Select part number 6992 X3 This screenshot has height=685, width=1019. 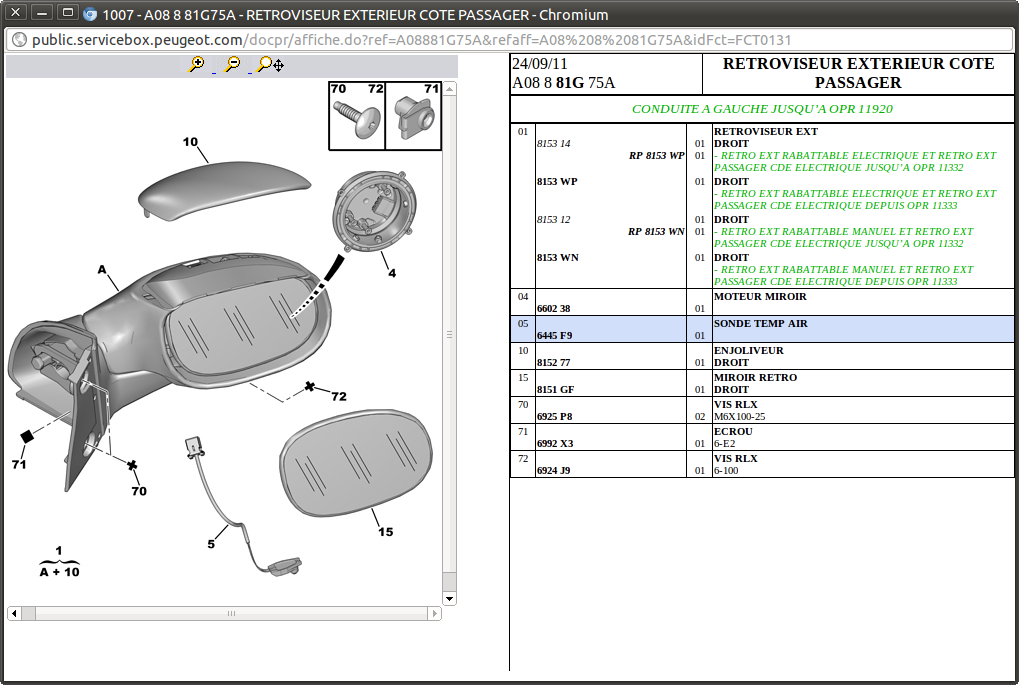(555, 443)
